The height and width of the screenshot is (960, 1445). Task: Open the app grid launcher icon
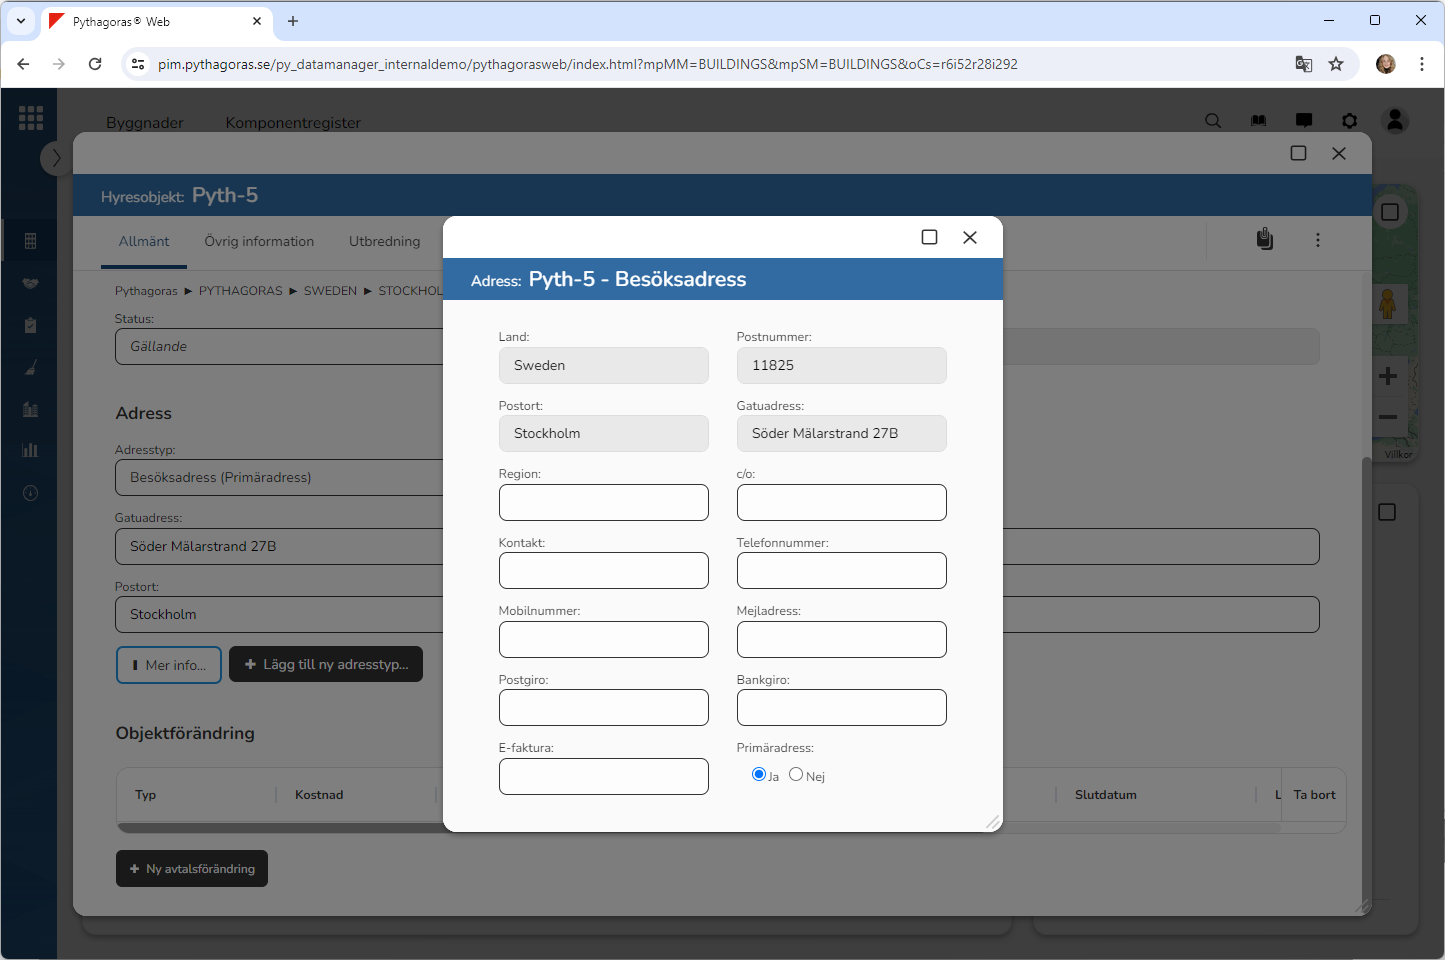(31, 118)
